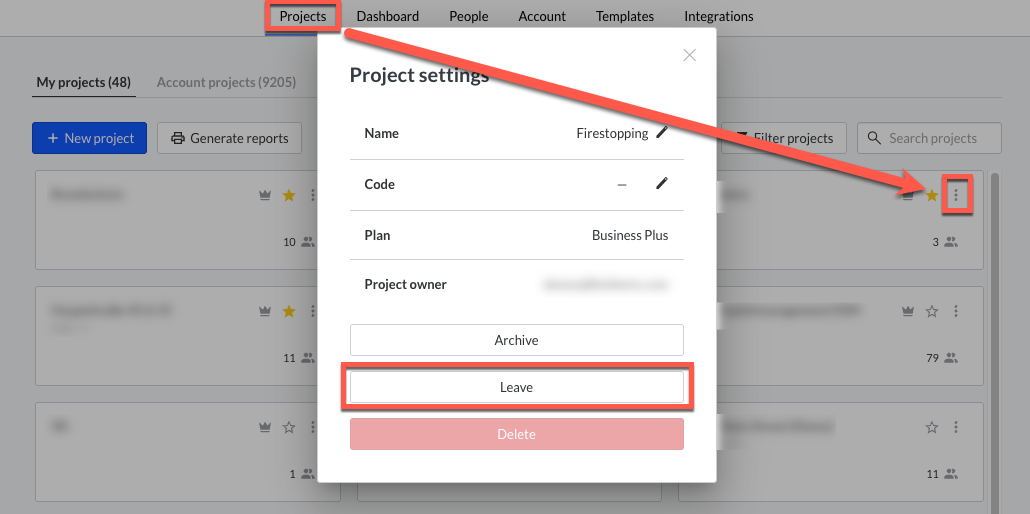Image resolution: width=1030 pixels, height=514 pixels.
Task: Open the Dashboard menu item
Action: pyautogui.click(x=387, y=16)
